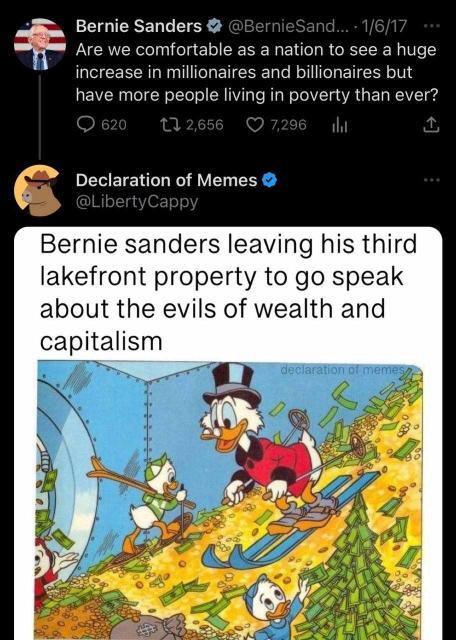Click Declaration of Memes blue verified badge
The width and height of the screenshot is (456, 640).
coord(269,180)
